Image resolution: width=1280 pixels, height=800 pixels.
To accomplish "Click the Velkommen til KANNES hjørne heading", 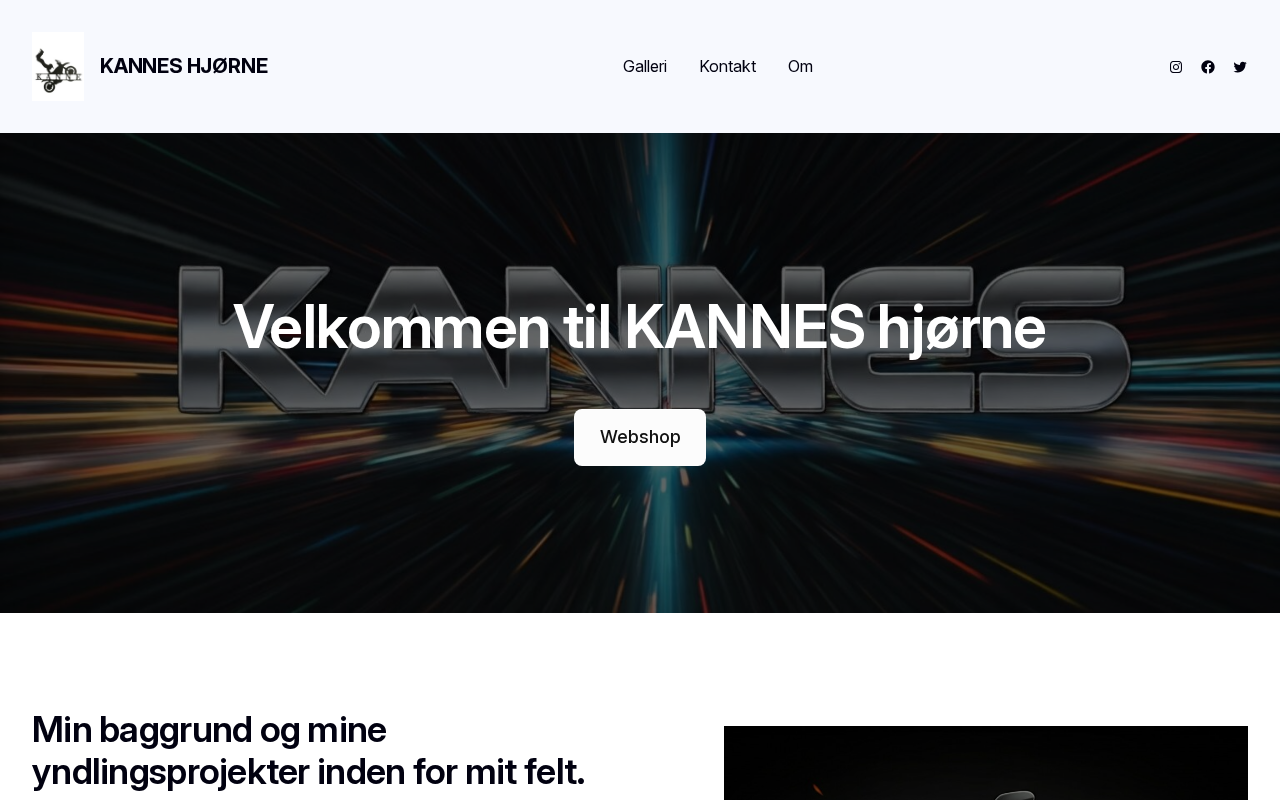I will [640, 327].
